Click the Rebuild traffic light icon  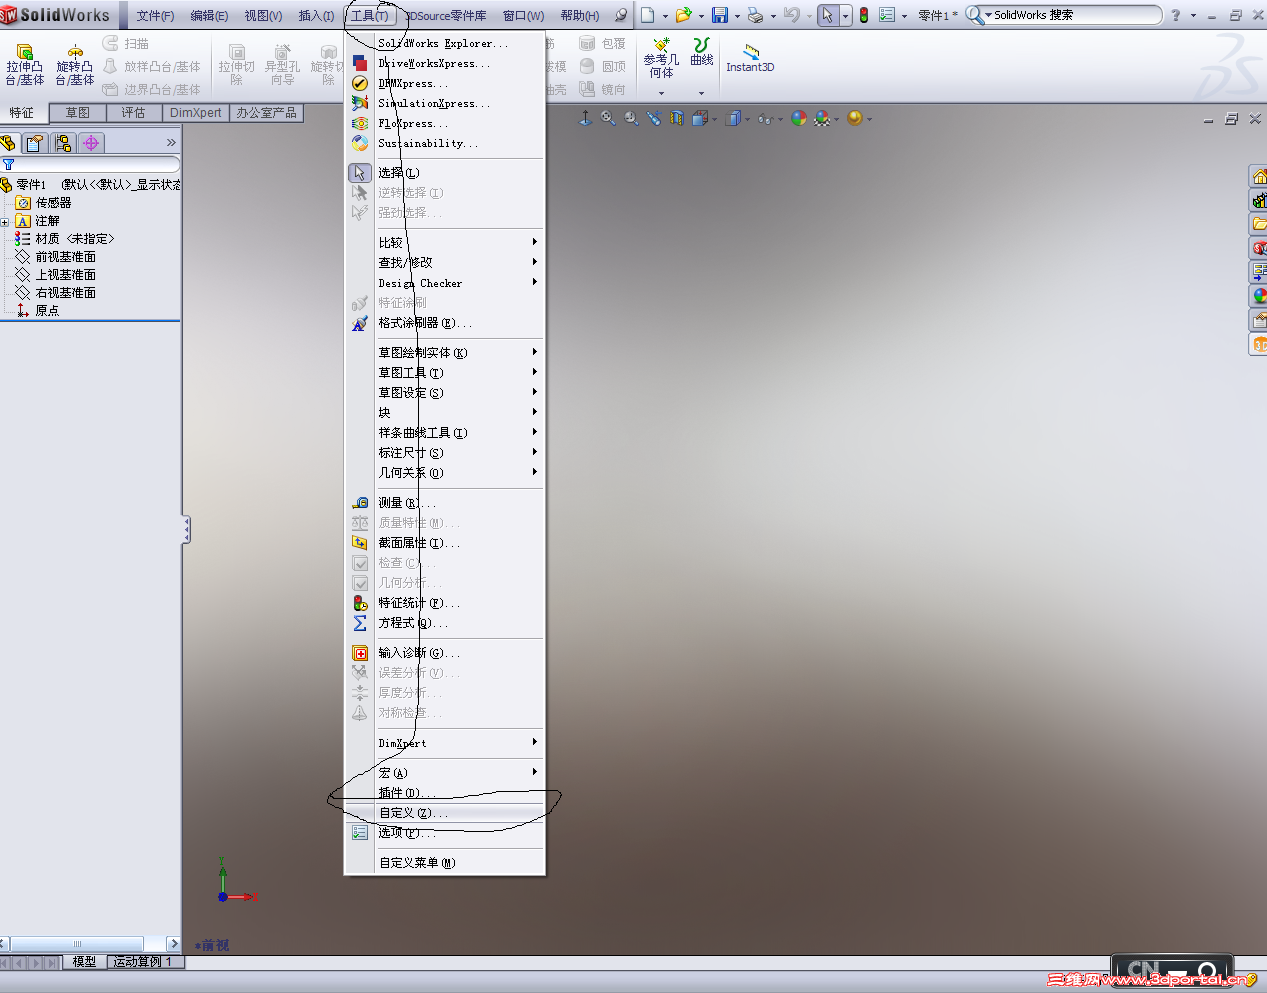point(864,15)
